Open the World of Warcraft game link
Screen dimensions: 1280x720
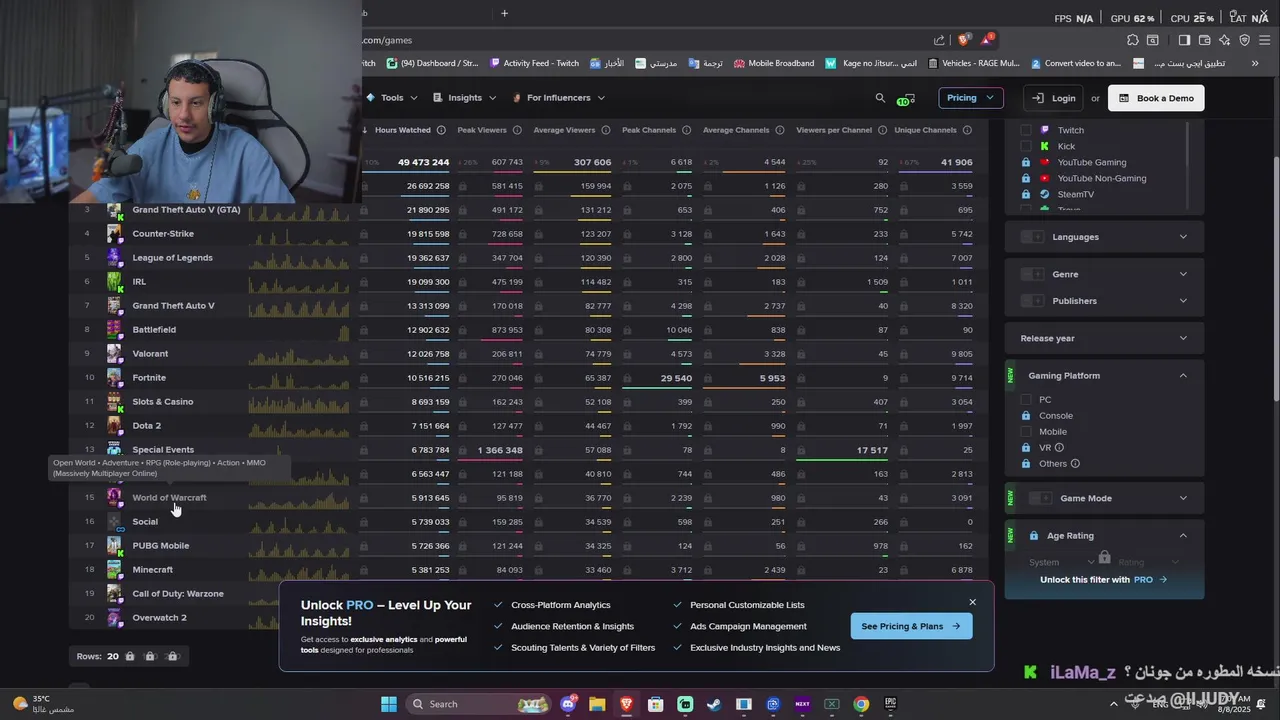point(169,498)
